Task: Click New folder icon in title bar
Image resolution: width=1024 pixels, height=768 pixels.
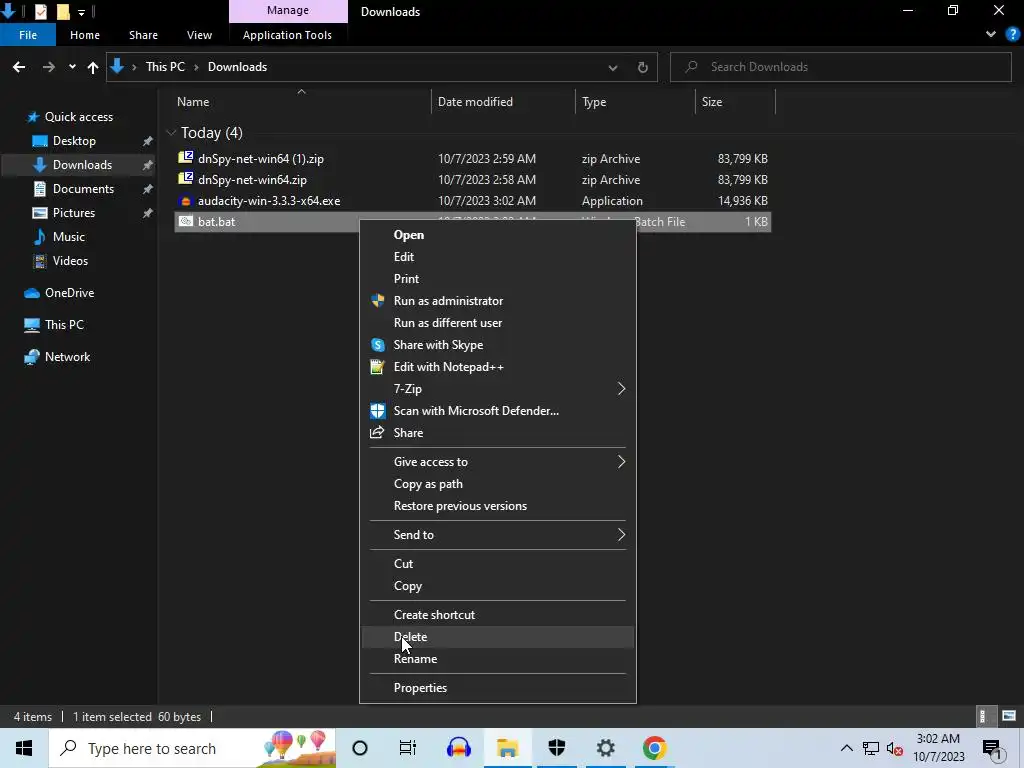Action: coord(63,11)
